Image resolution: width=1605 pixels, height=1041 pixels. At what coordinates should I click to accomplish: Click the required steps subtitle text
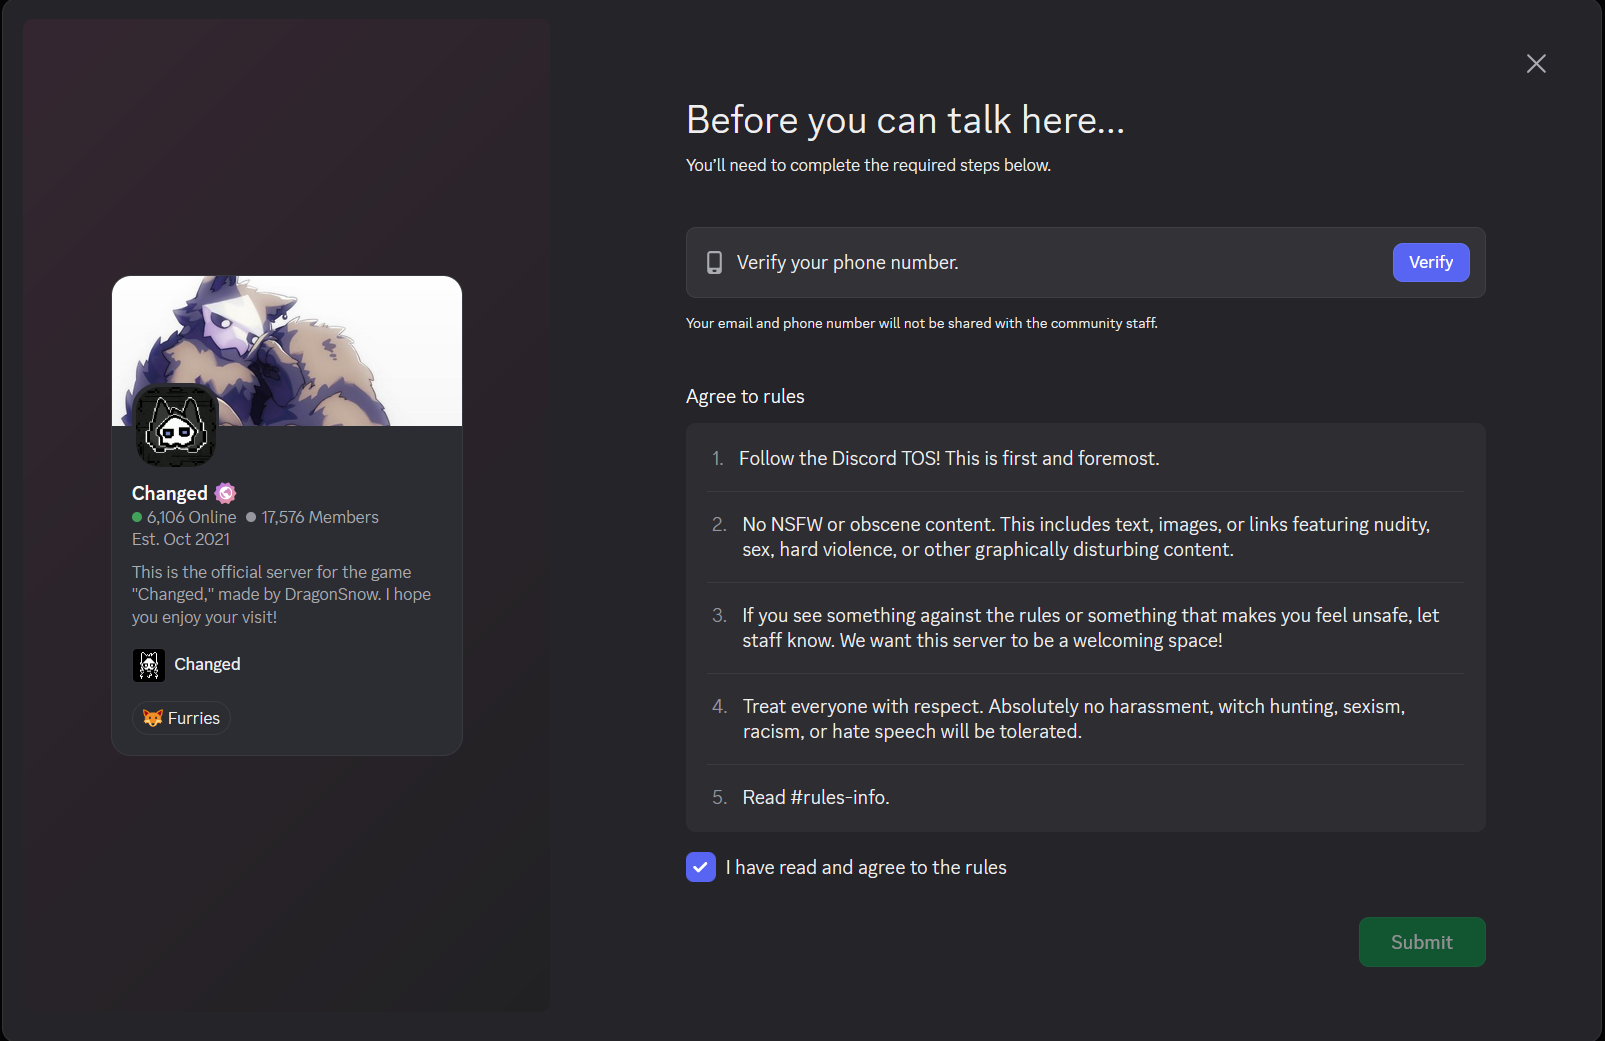pyautogui.click(x=868, y=165)
